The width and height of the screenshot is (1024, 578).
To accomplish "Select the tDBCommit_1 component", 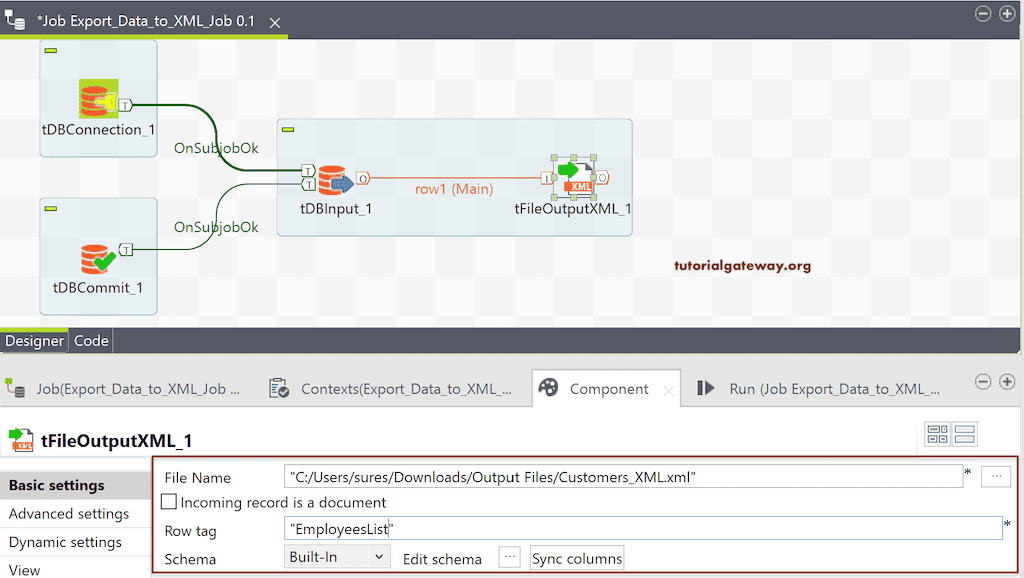I will pyautogui.click(x=97, y=258).
